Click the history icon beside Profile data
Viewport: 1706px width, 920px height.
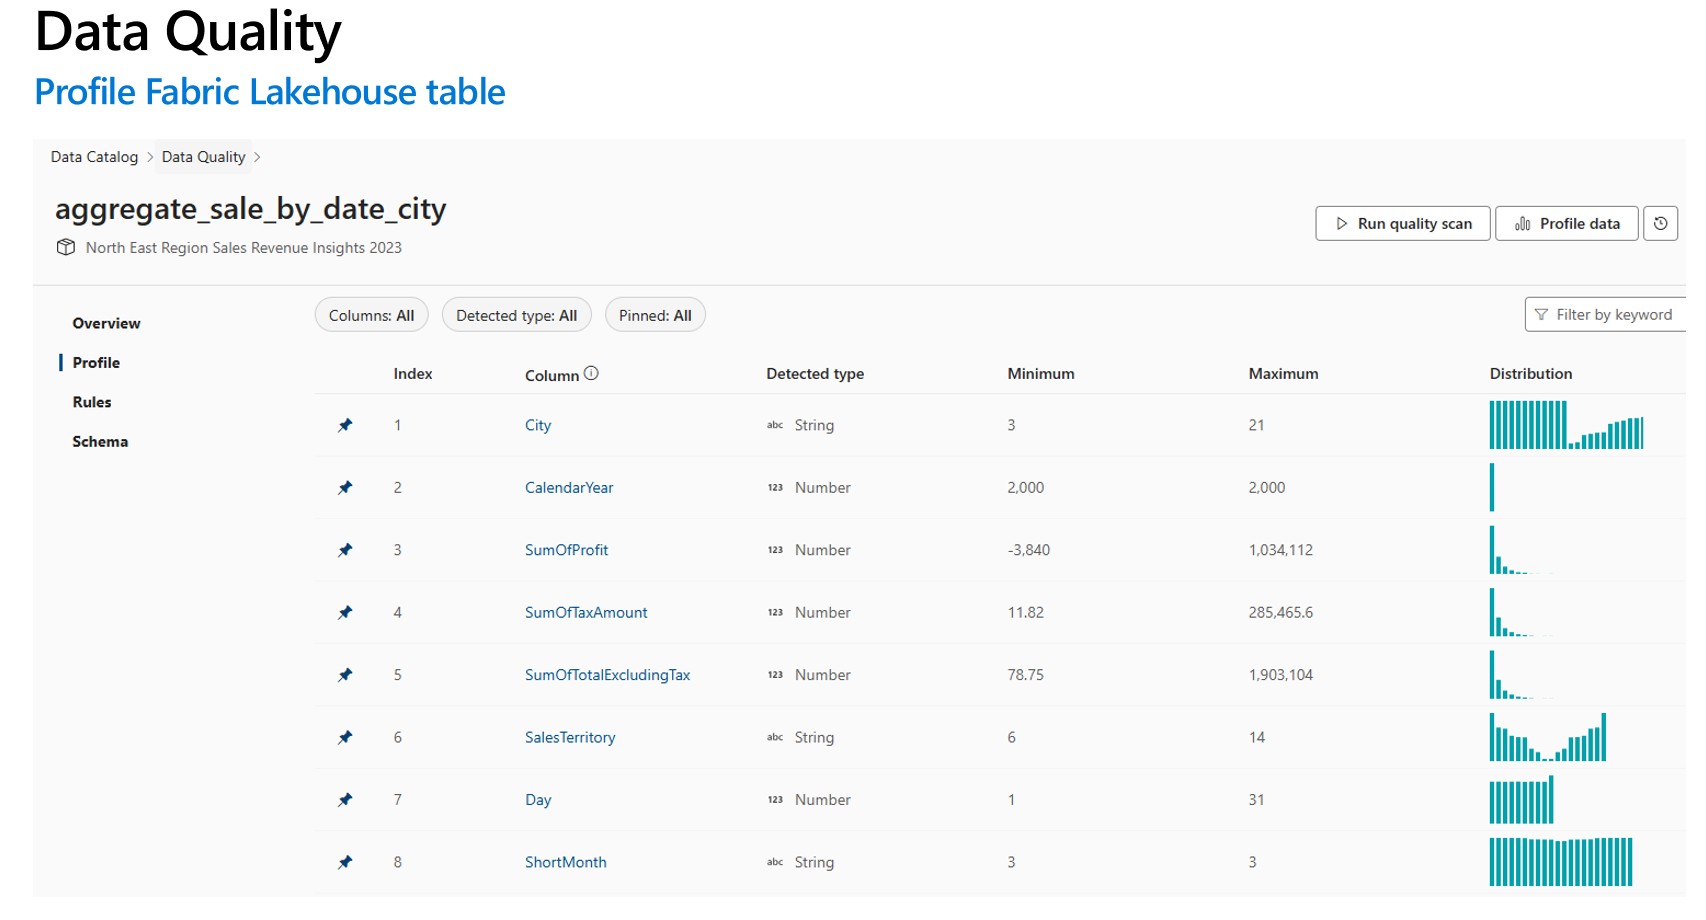coord(1660,224)
